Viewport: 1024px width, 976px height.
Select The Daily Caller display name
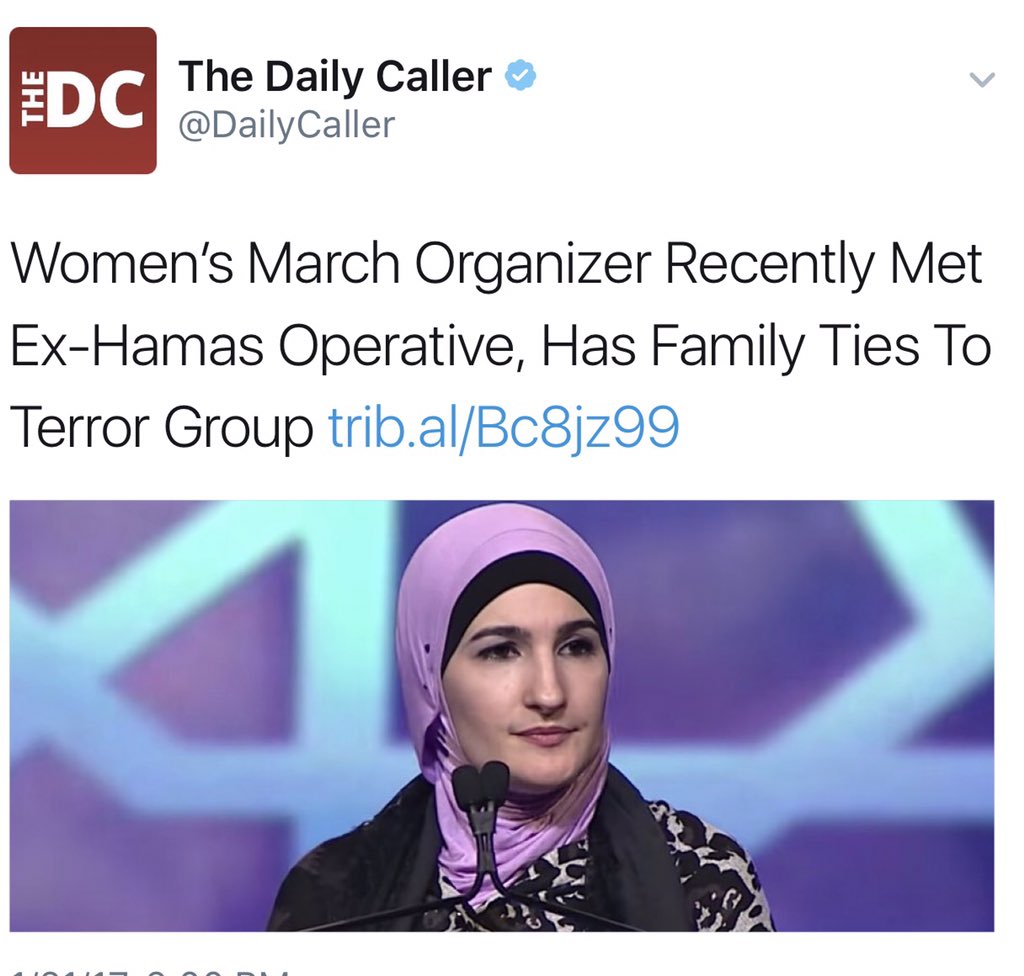coord(335,77)
